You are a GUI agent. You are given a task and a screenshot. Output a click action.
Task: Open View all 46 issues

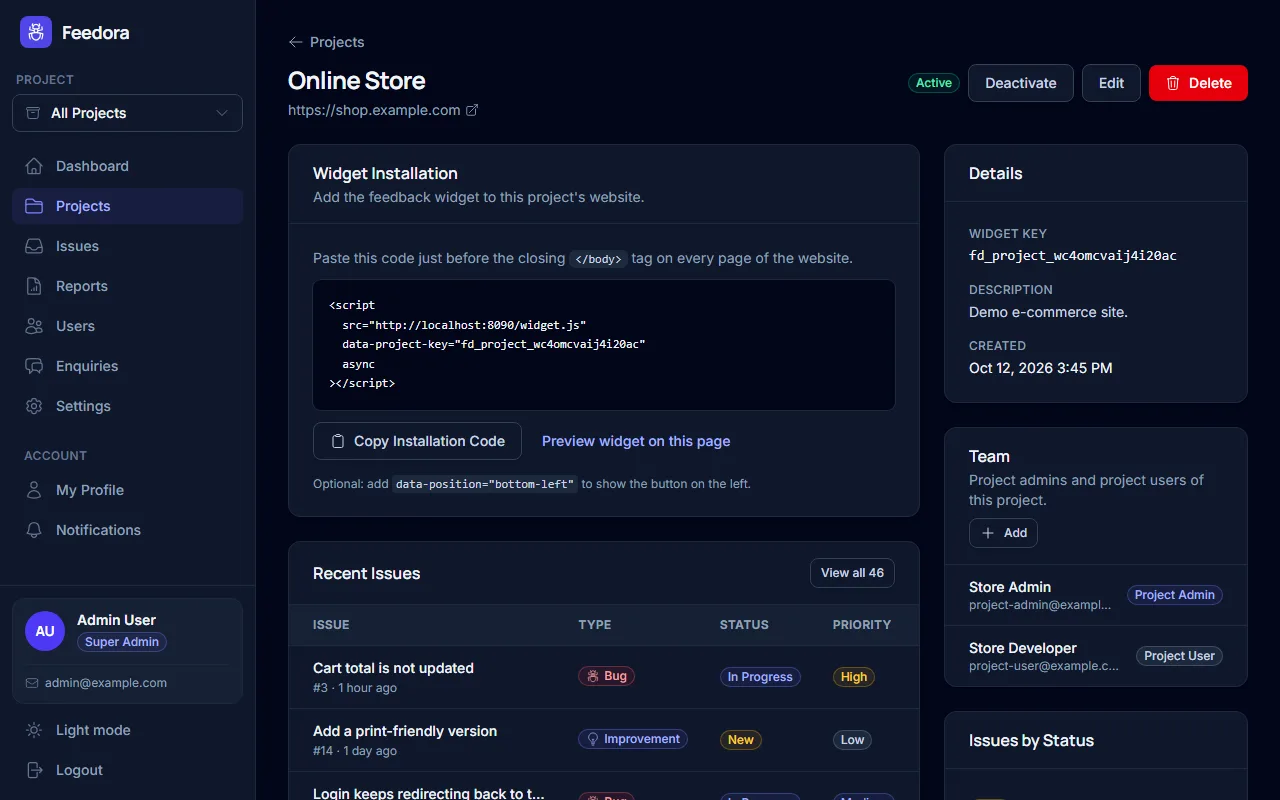pos(852,573)
